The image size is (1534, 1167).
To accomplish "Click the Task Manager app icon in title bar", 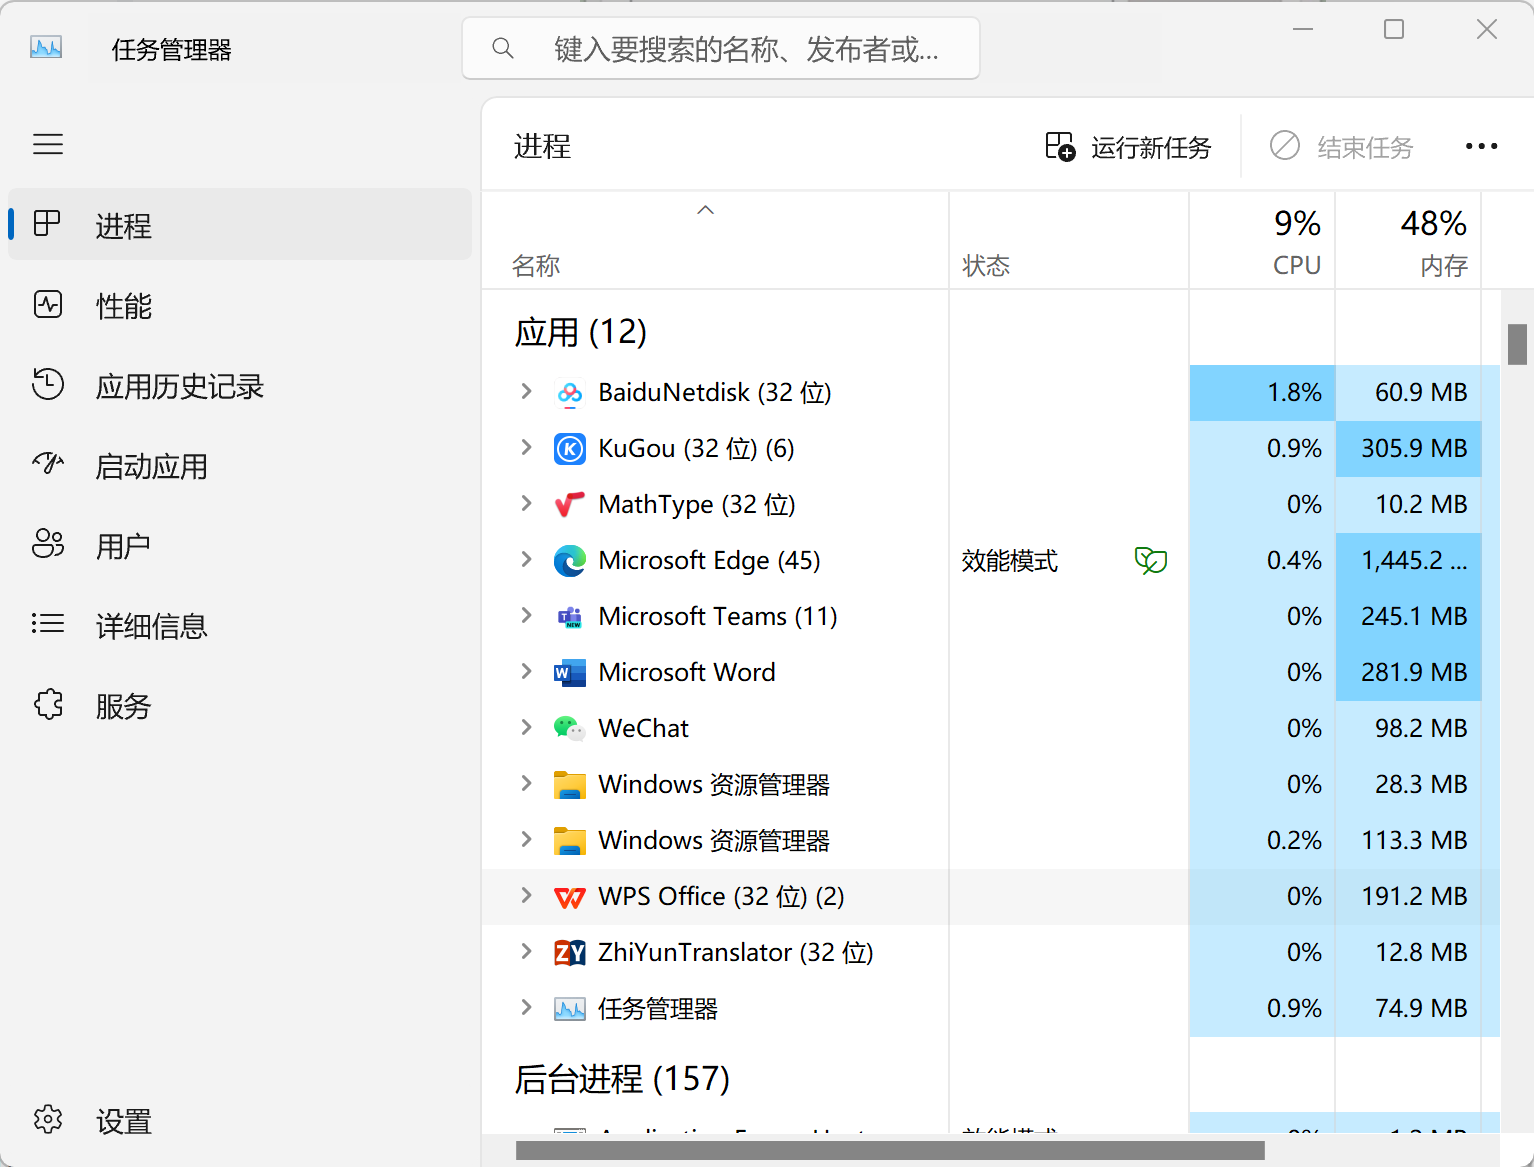I will coord(46,47).
